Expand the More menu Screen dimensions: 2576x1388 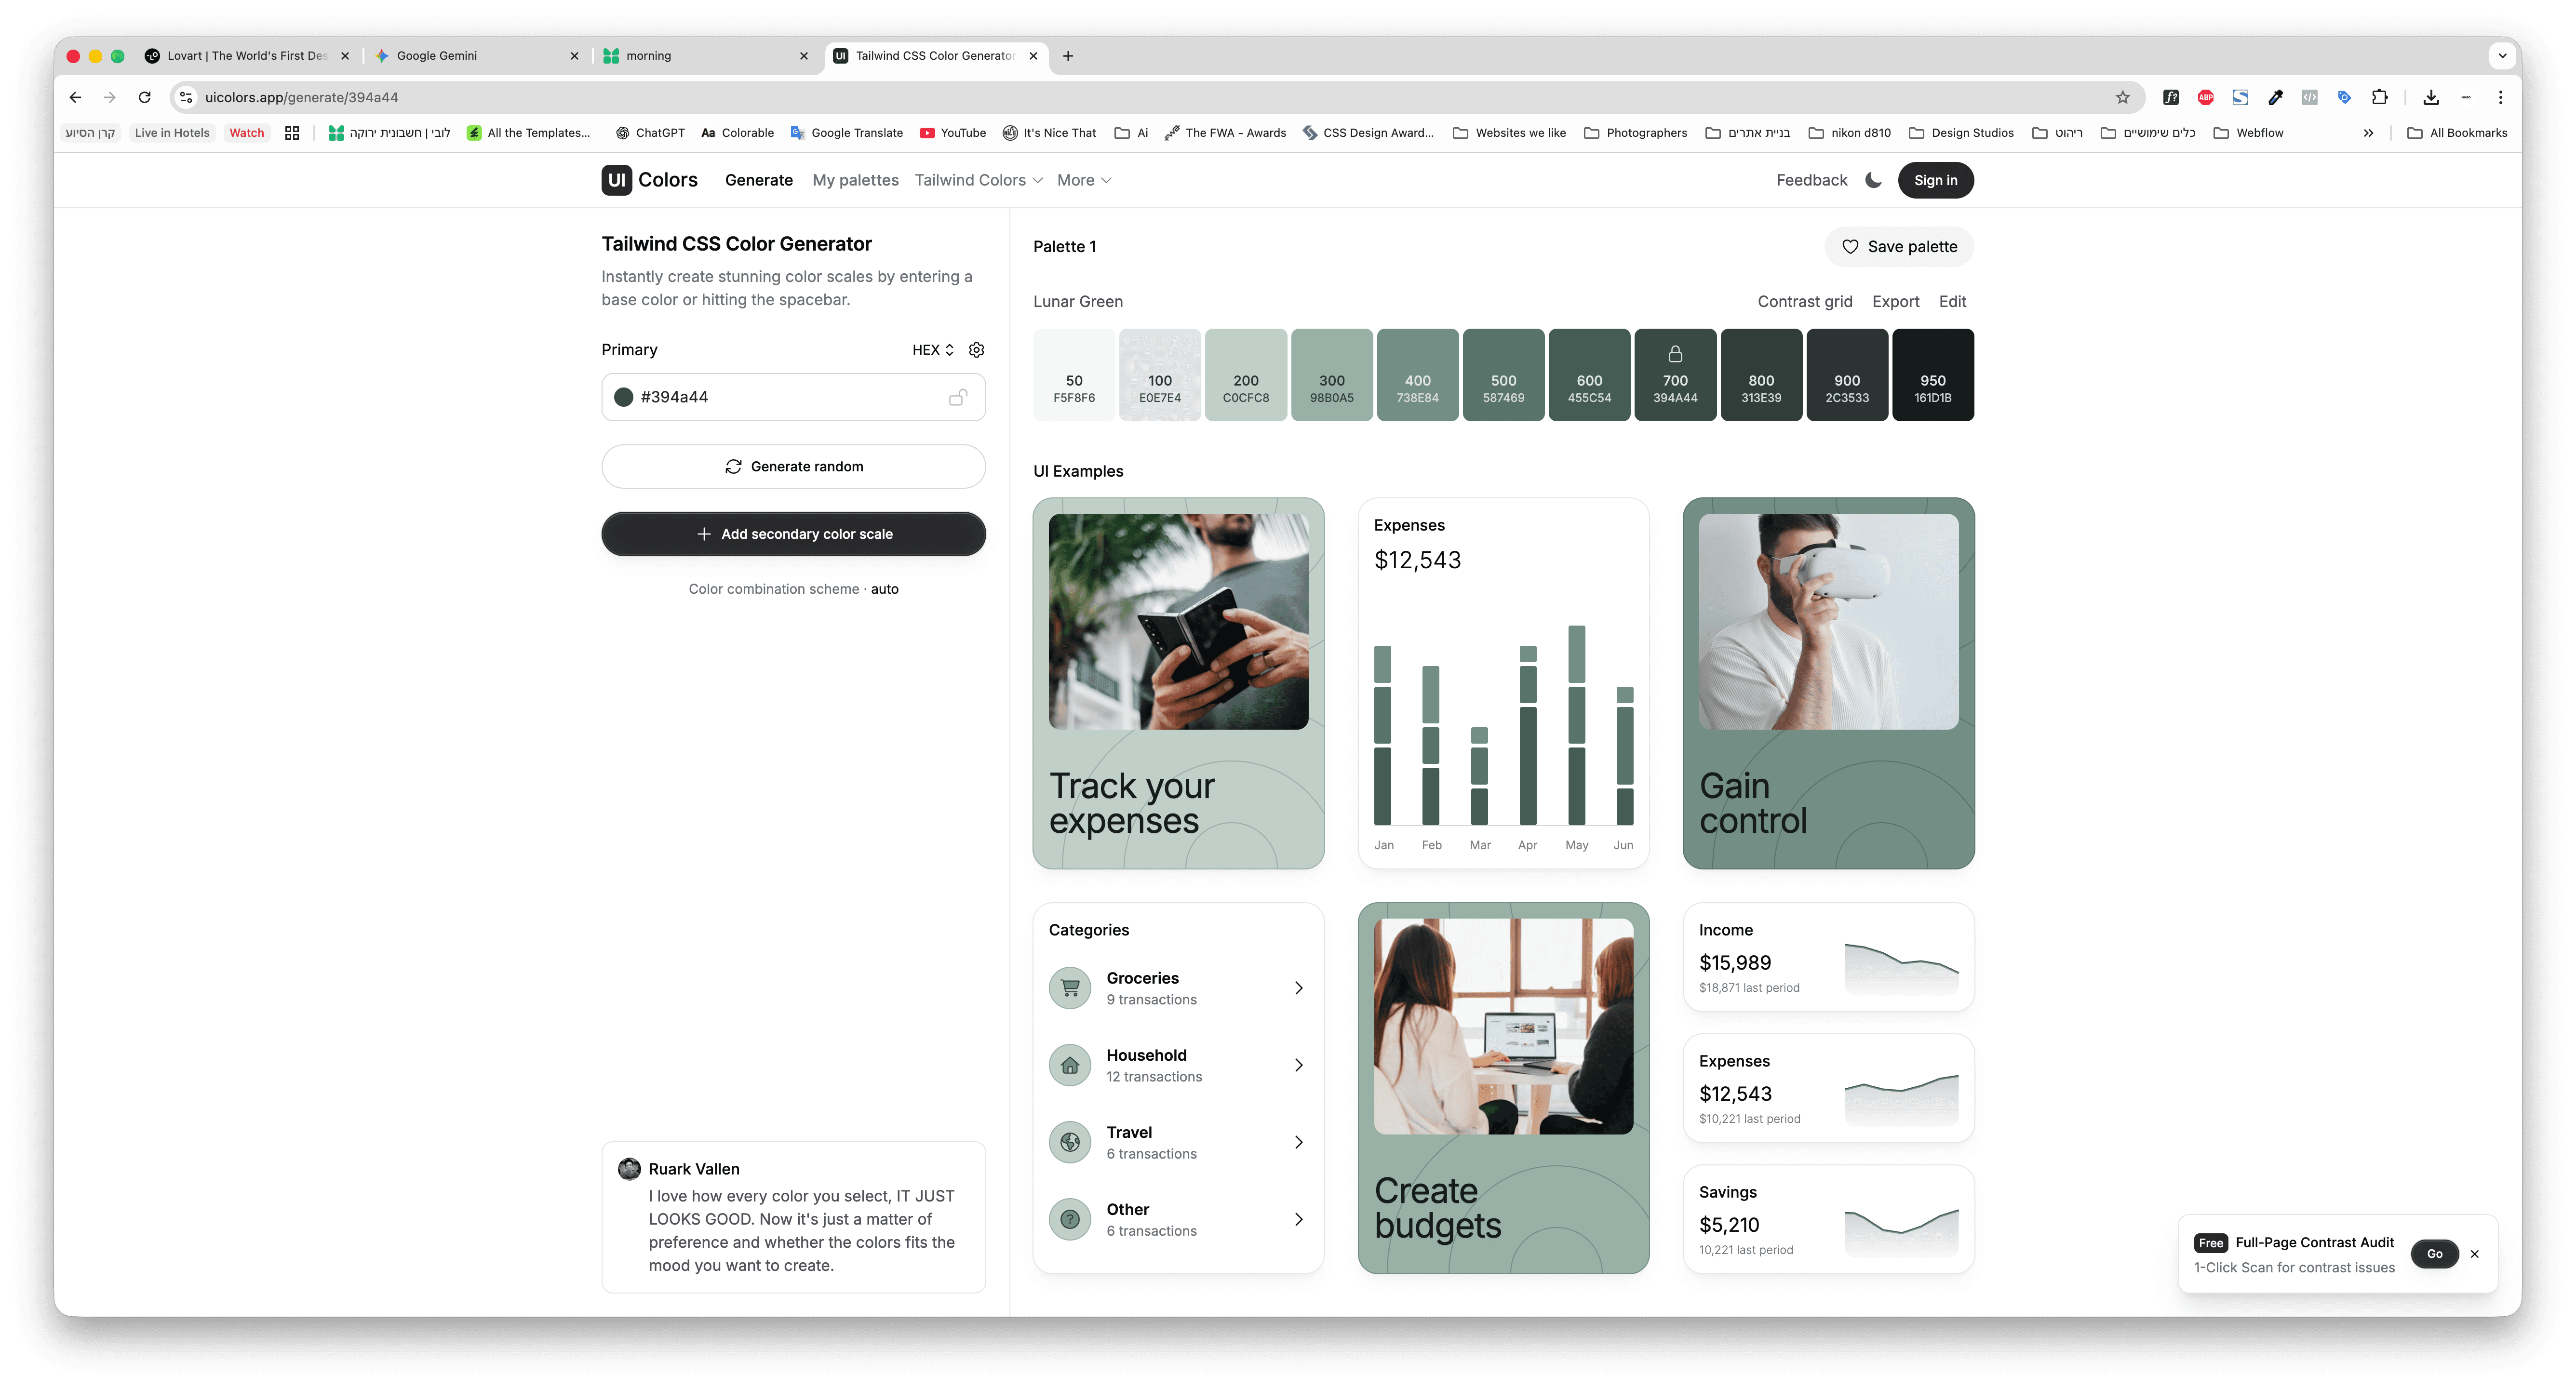click(1083, 180)
